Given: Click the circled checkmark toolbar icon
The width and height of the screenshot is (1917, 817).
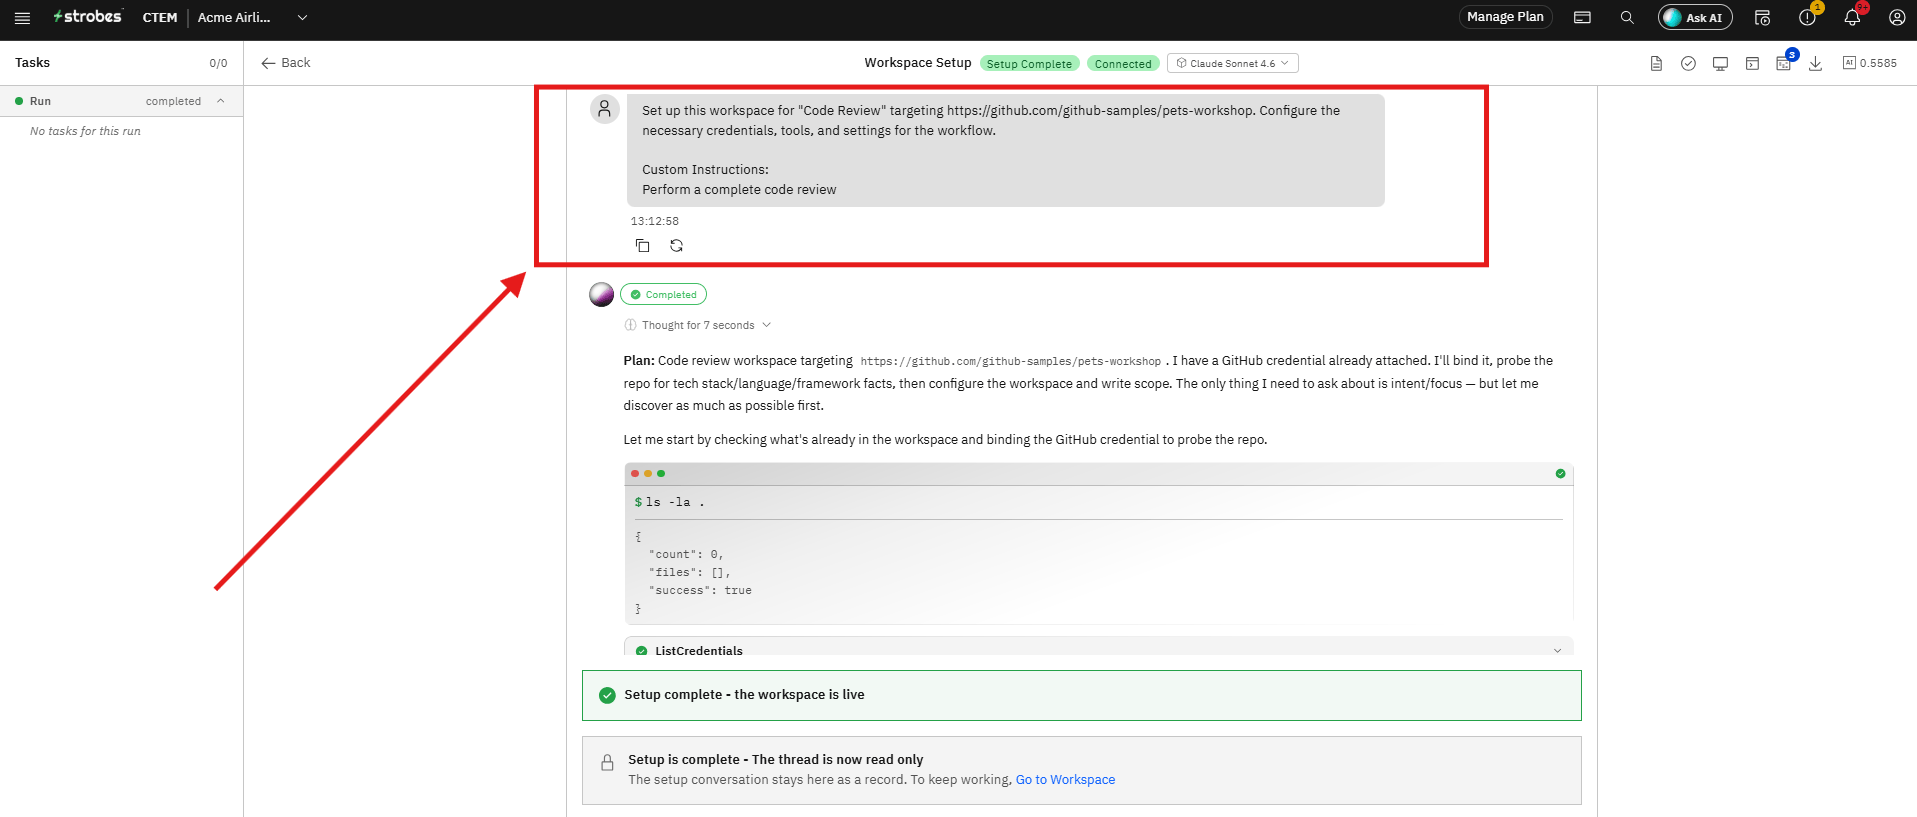Looking at the screenshot, I should point(1688,63).
